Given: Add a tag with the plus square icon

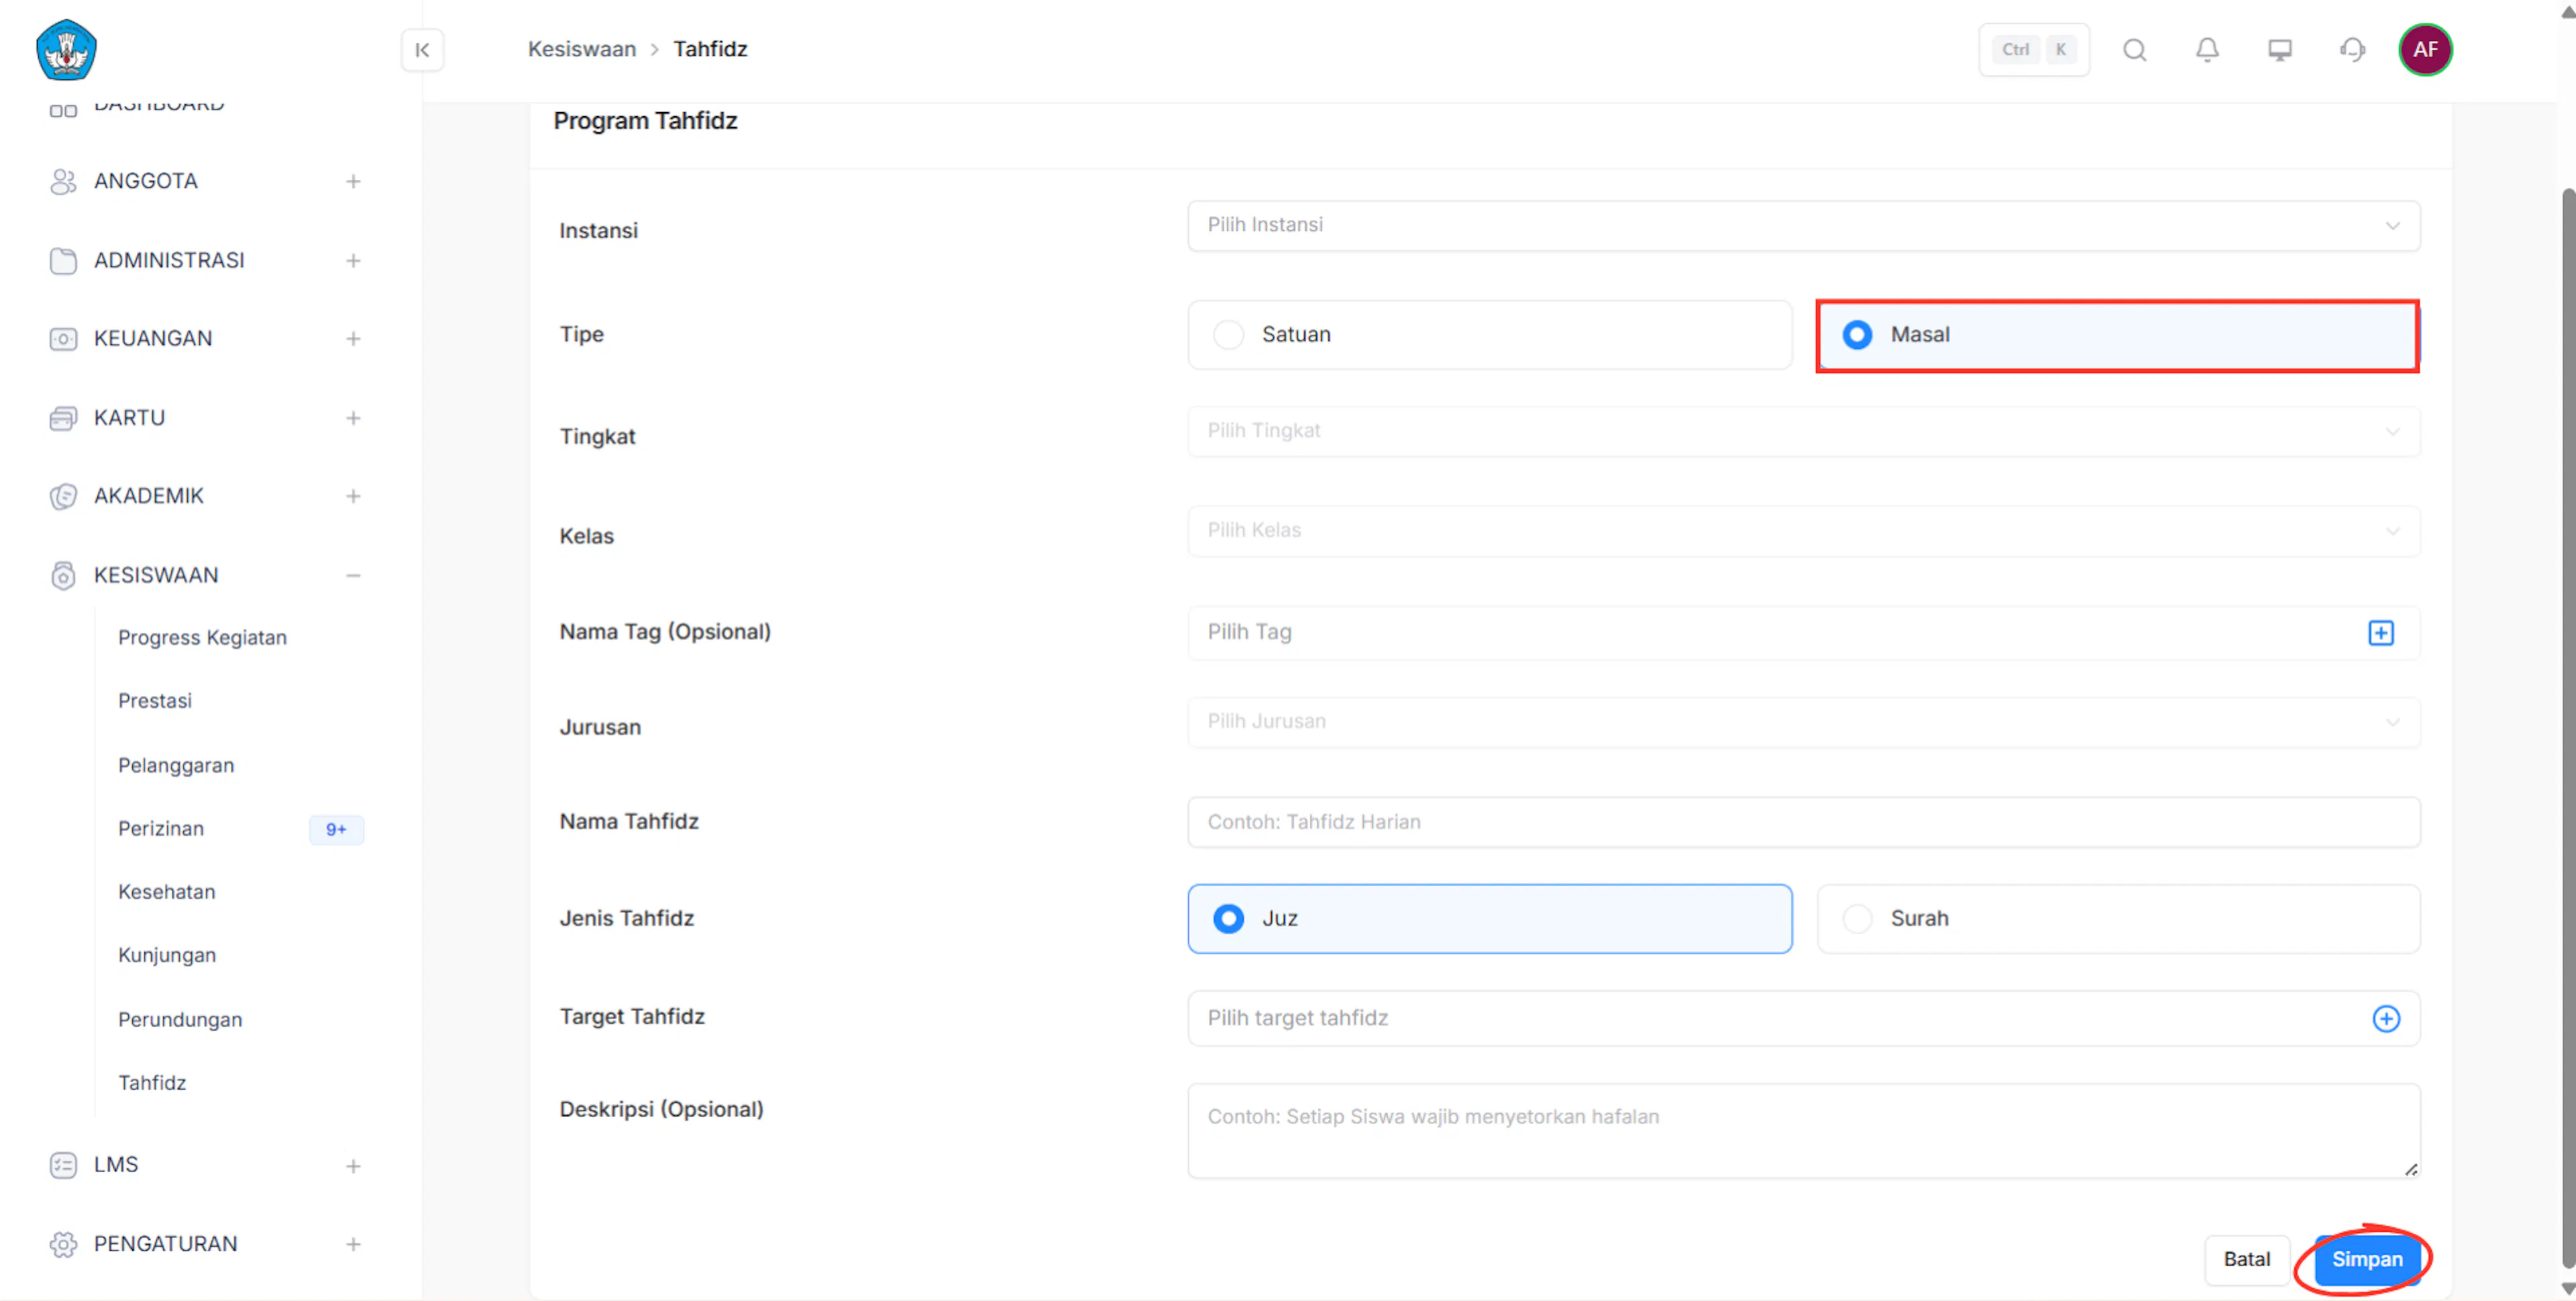Looking at the screenshot, I should (2380, 633).
